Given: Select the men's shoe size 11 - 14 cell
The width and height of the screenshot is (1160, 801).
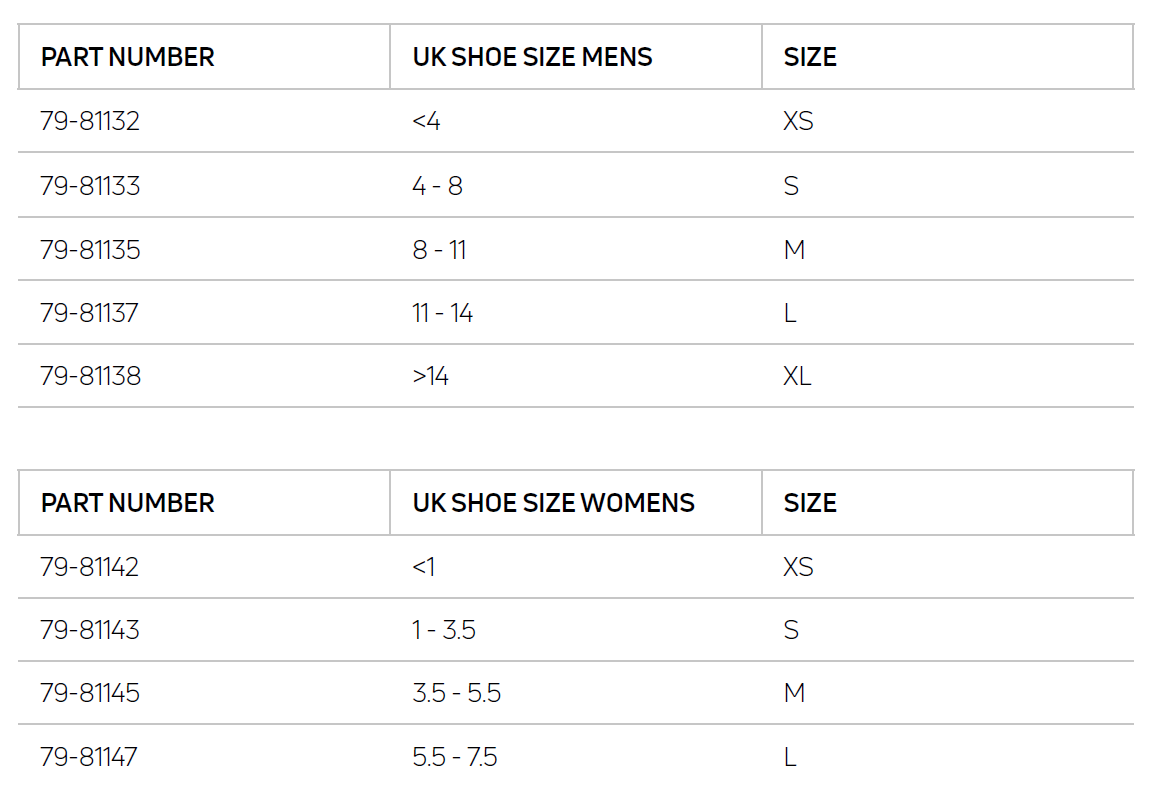Looking at the screenshot, I should pyautogui.click(x=442, y=313).
